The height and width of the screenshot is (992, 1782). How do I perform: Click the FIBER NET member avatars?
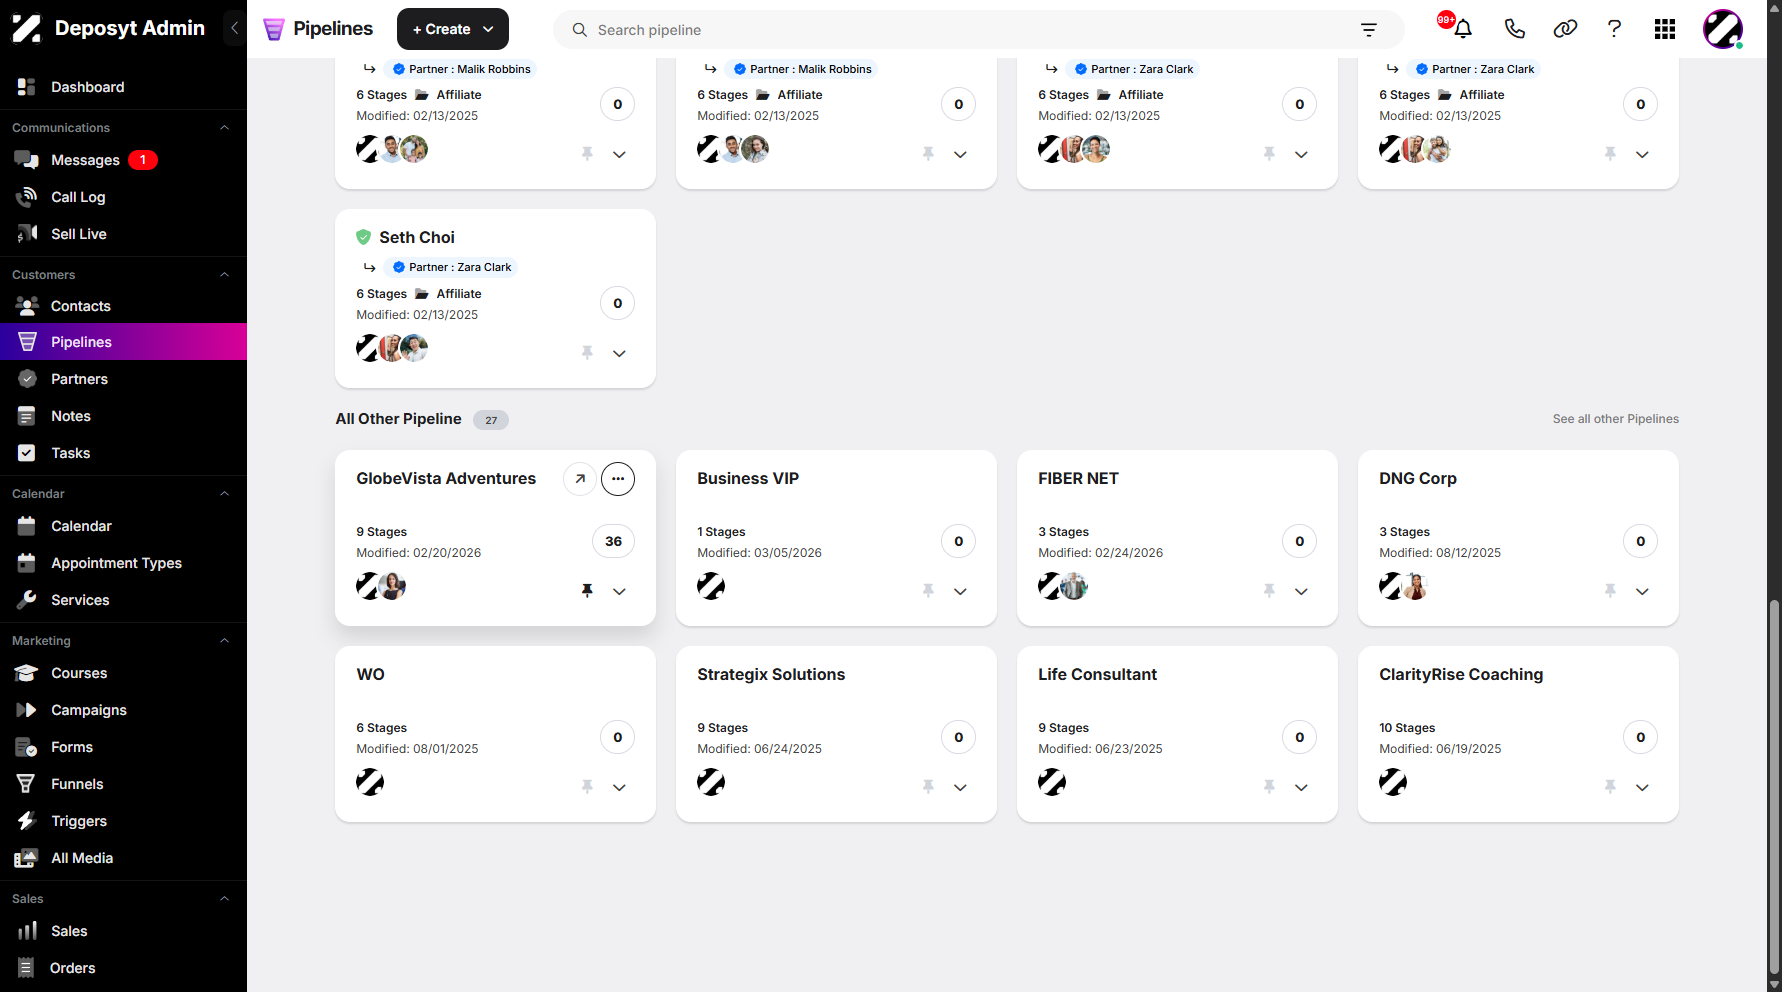pos(1063,586)
